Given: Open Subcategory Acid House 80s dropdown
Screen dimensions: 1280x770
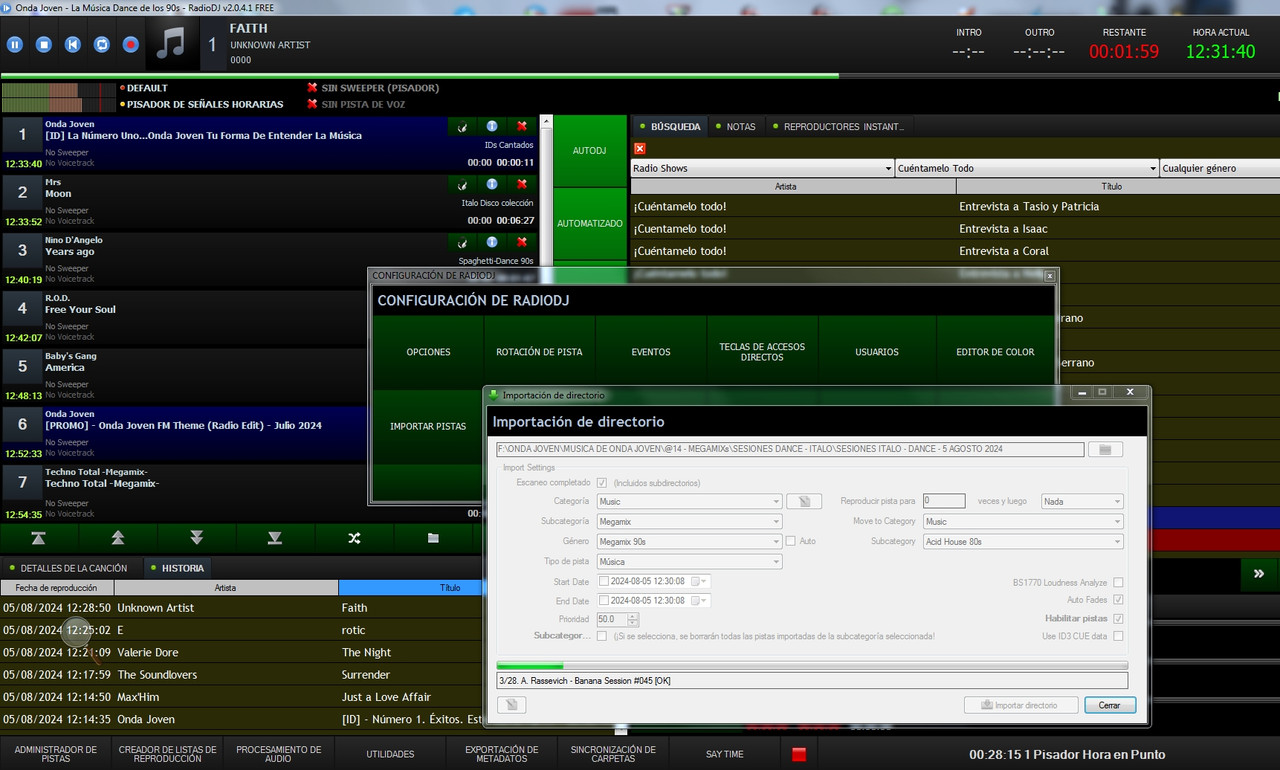Looking at the screenshot, I should coord(1023,542).
